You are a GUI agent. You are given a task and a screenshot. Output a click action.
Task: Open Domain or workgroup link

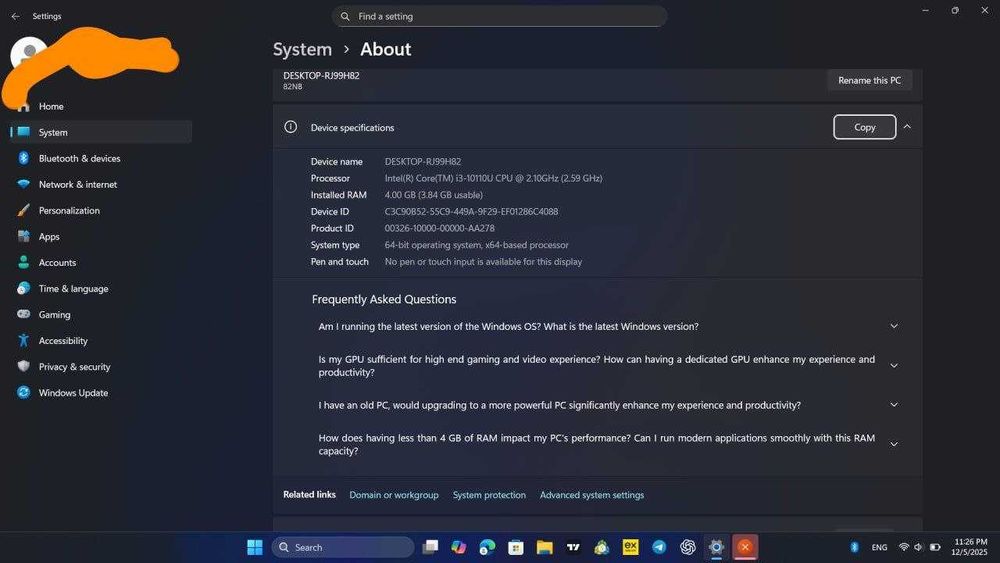pyautogui.click(x=393, y=495)
